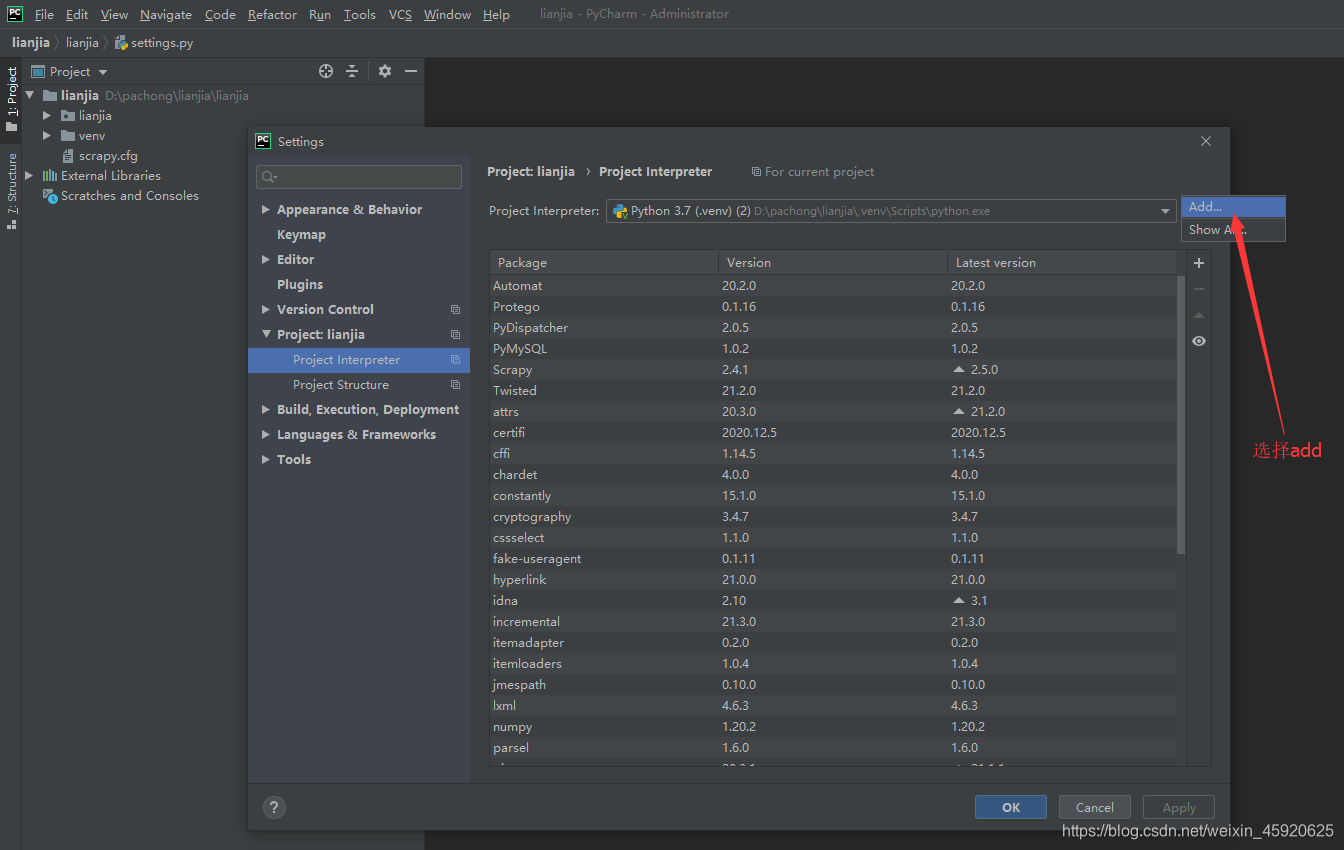Select the numpy package row
The image size is (1344, 850).
(833, 727)
